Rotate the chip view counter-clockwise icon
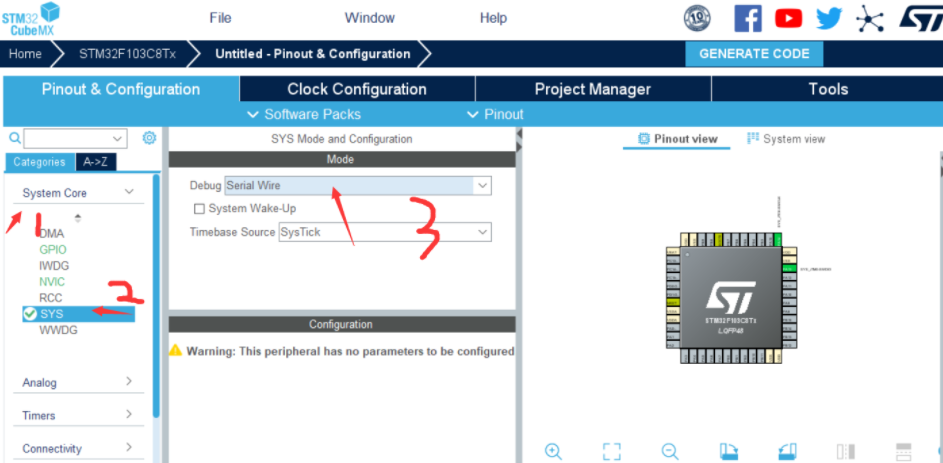This screenshot has height=463, width=943. (x=787, y=451)
